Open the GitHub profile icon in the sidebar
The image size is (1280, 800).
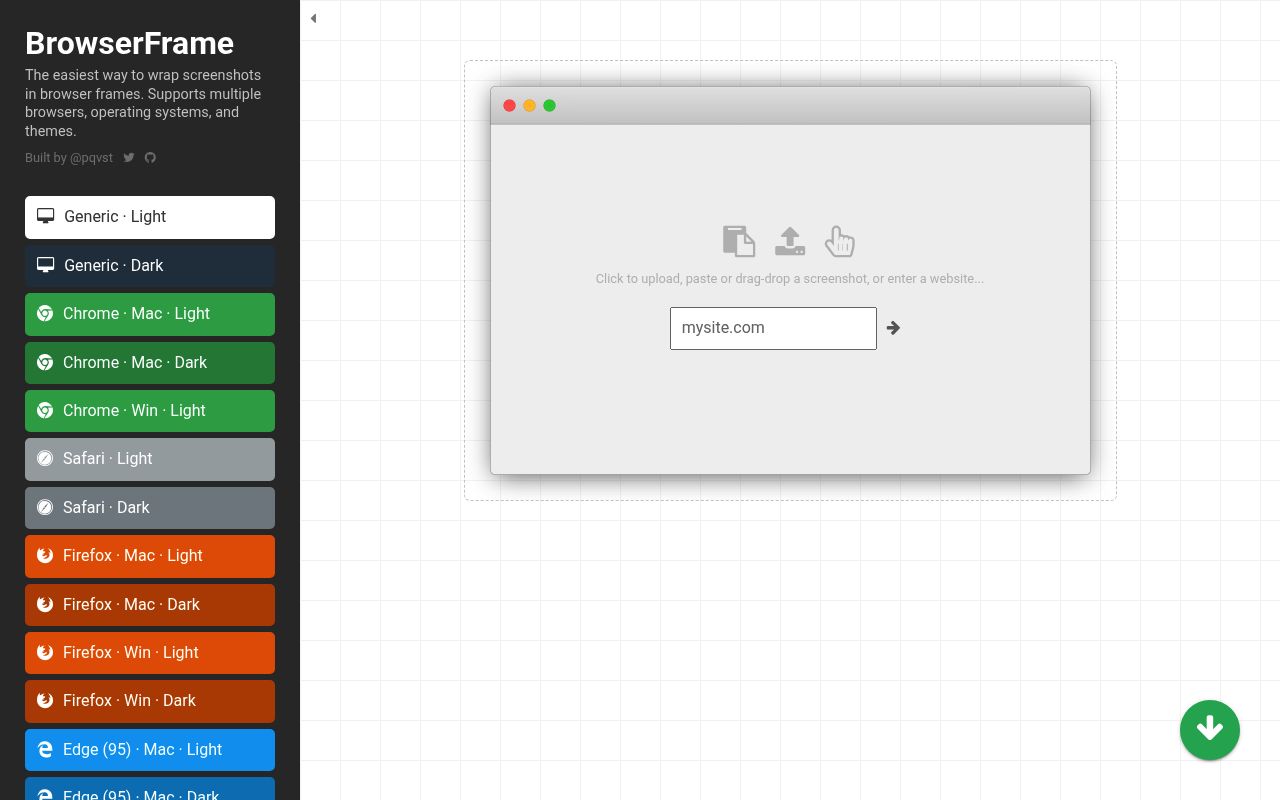pos(150,157)
